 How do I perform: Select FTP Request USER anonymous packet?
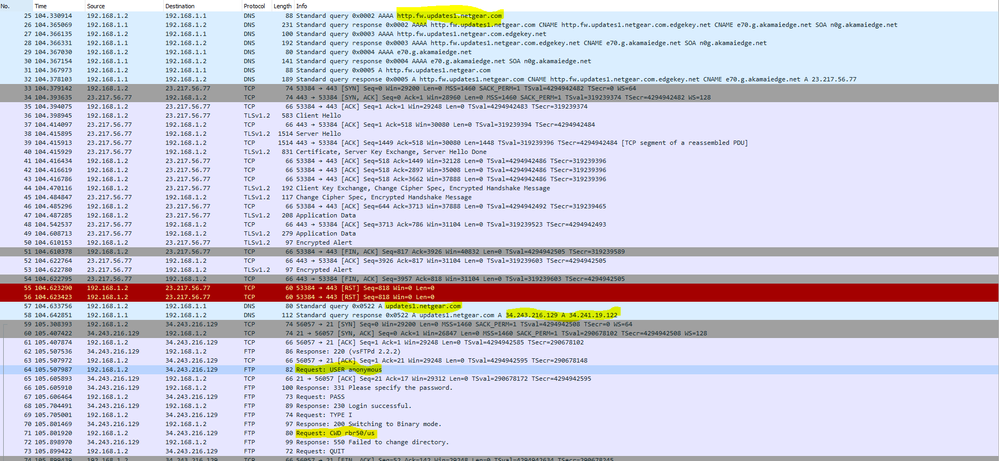500,369
